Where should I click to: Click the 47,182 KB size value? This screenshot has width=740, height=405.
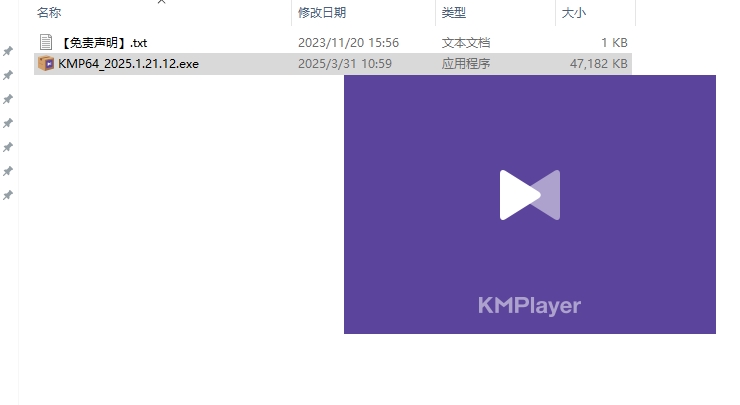pyautogui.click(x=599, y=64)
